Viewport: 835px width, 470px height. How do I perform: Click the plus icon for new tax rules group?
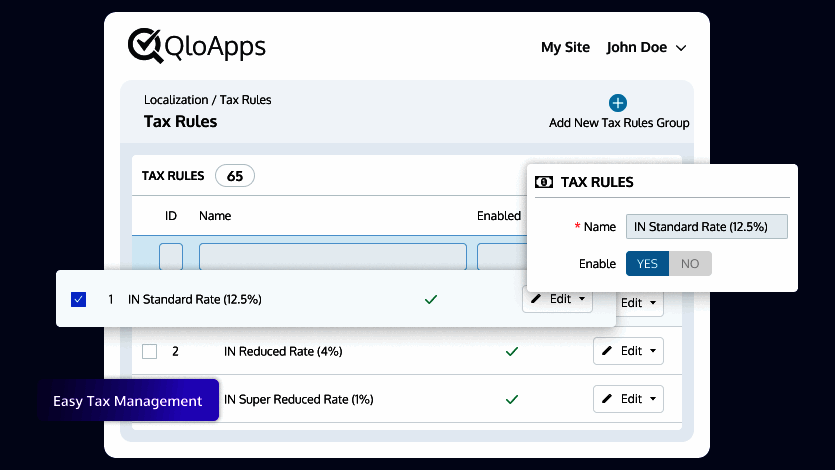pos(618,103)
